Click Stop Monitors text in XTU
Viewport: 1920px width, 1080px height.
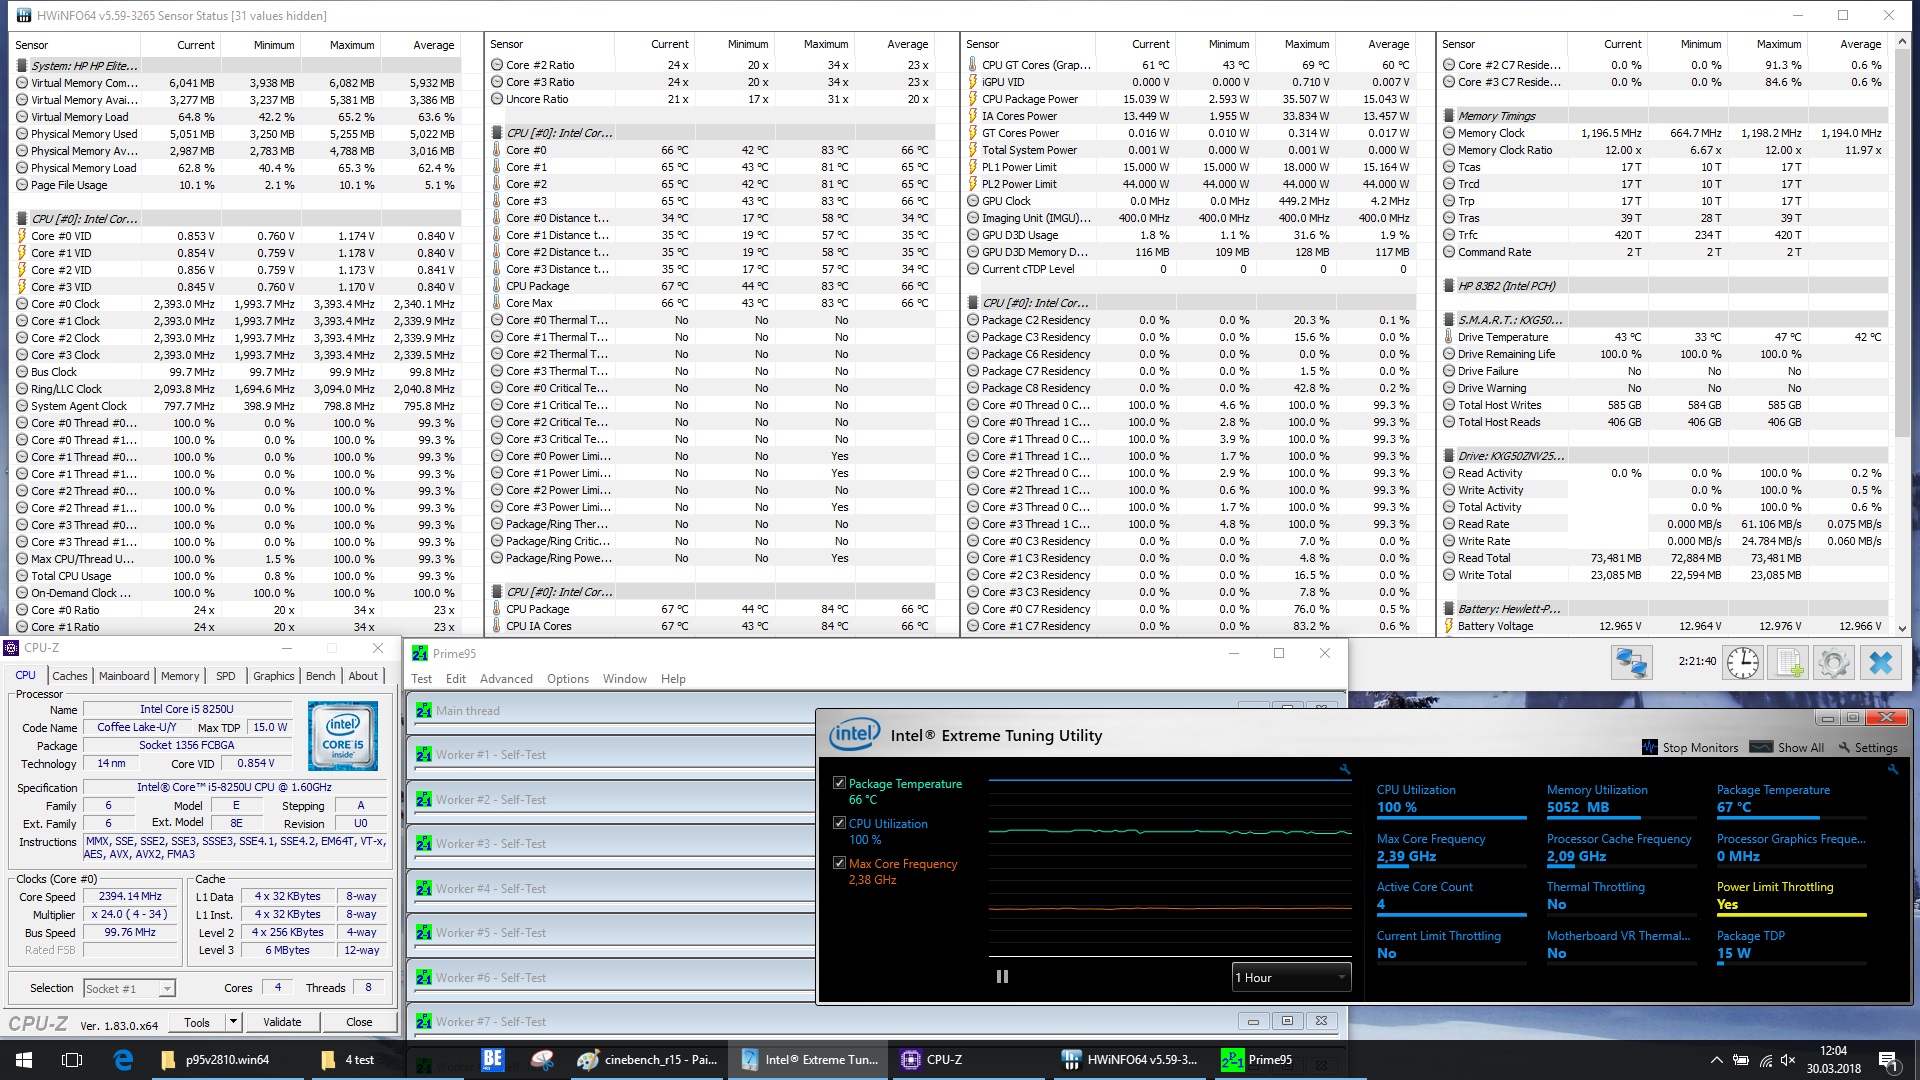1700,747
